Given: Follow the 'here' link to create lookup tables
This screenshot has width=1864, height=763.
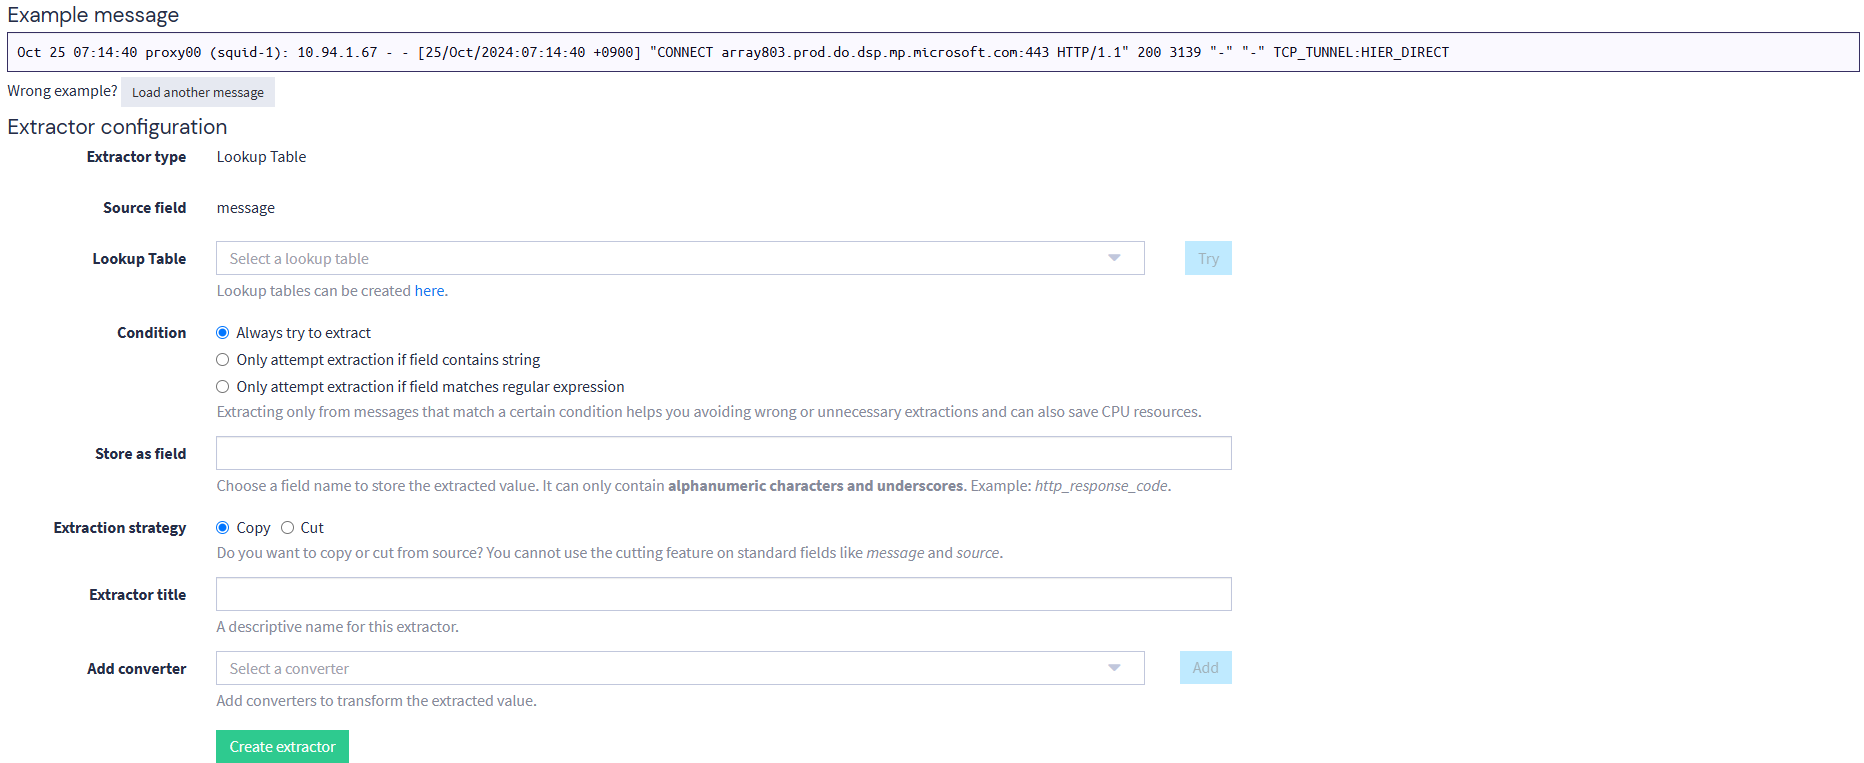Looking at the screenshot, I should (x=429, y=291).
